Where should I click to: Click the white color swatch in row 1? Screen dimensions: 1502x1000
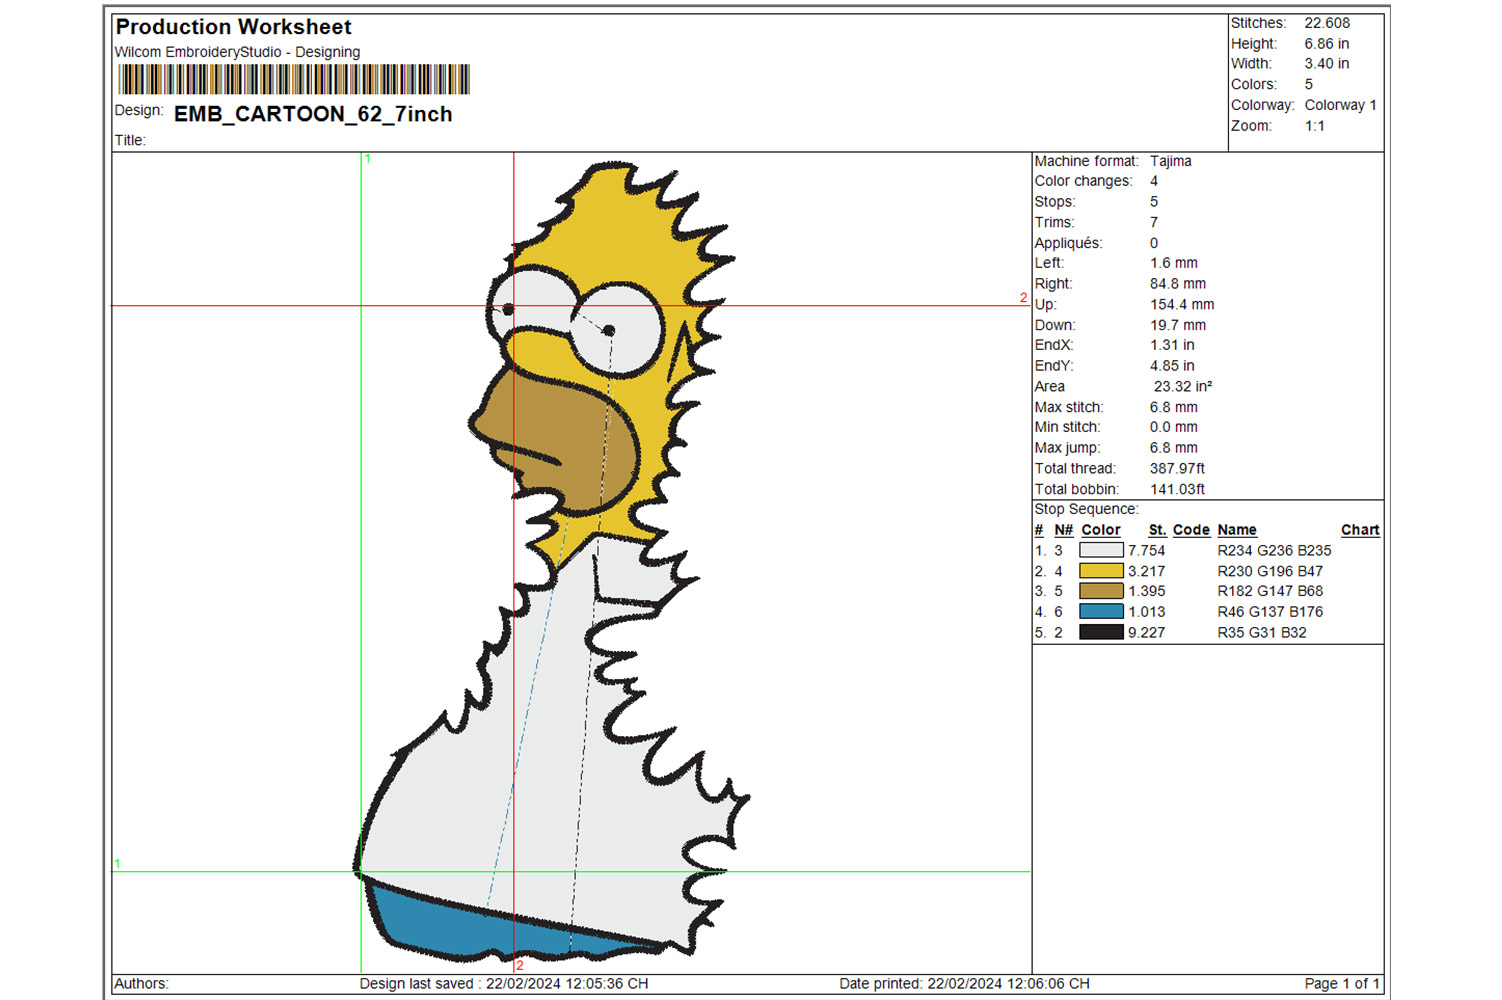tap(1101, 550)
